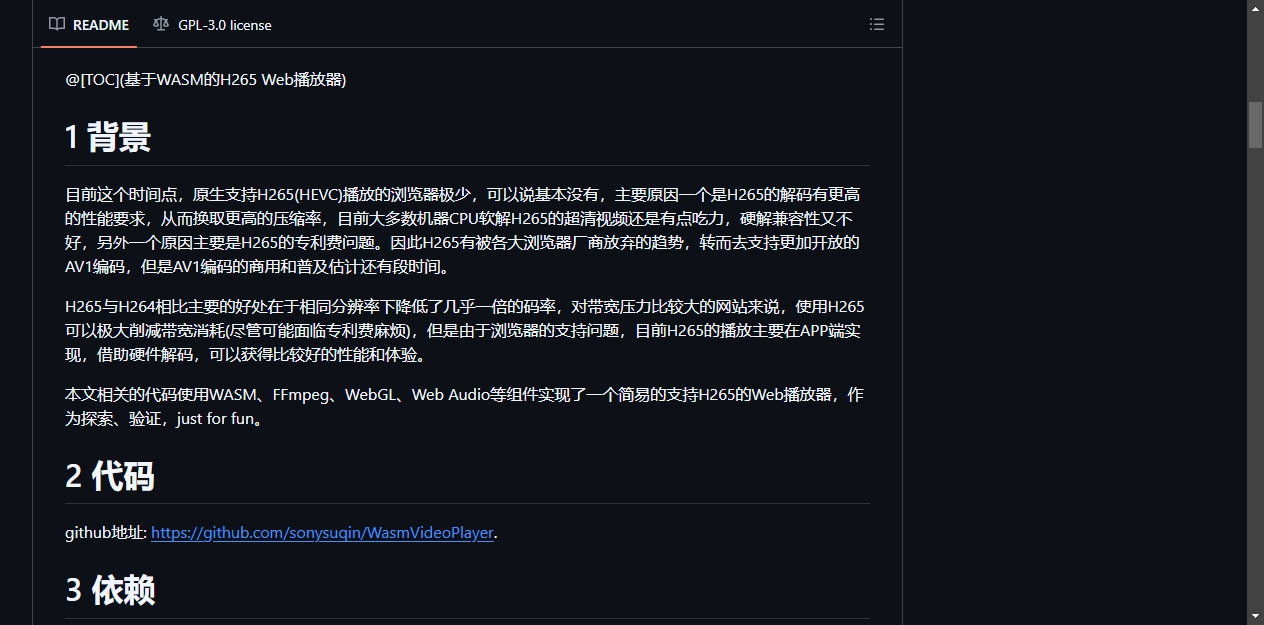Click the '@[TOC](基于WASM的H265 Web播放器)' line
This screenshot has height=625, width=1264.
pos(206,80)
